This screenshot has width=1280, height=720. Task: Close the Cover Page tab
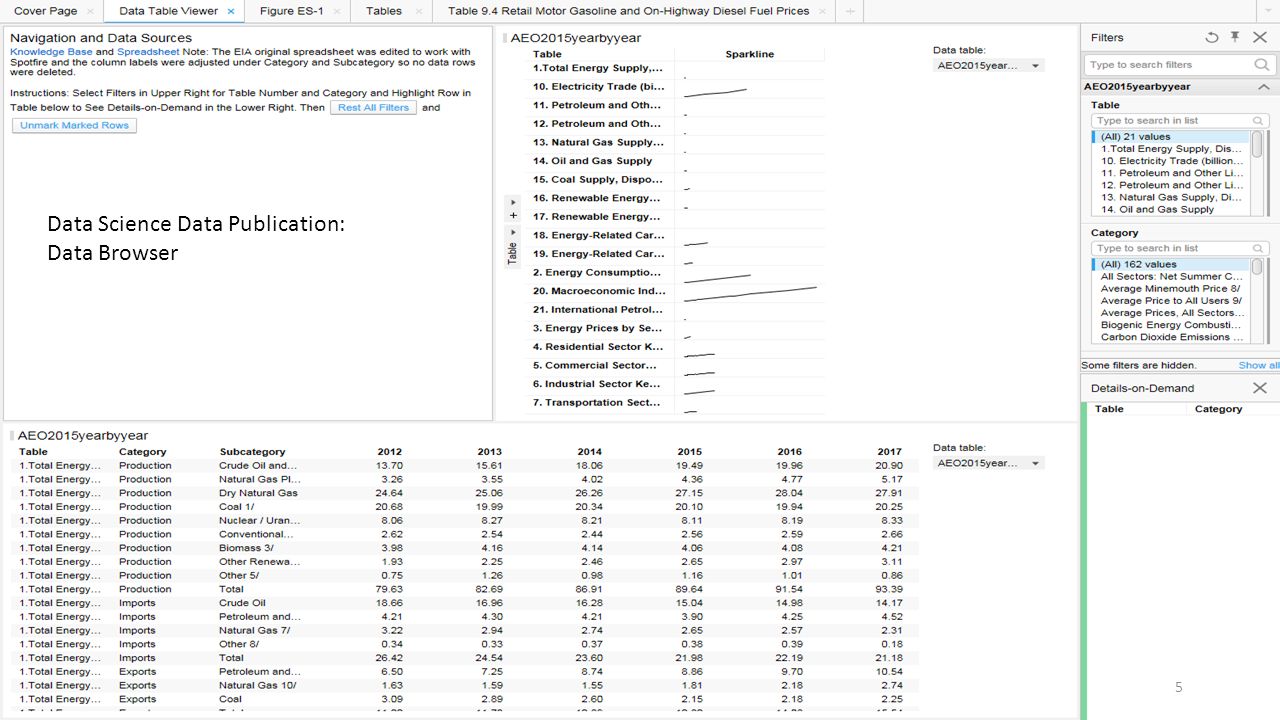coord(91,11)
